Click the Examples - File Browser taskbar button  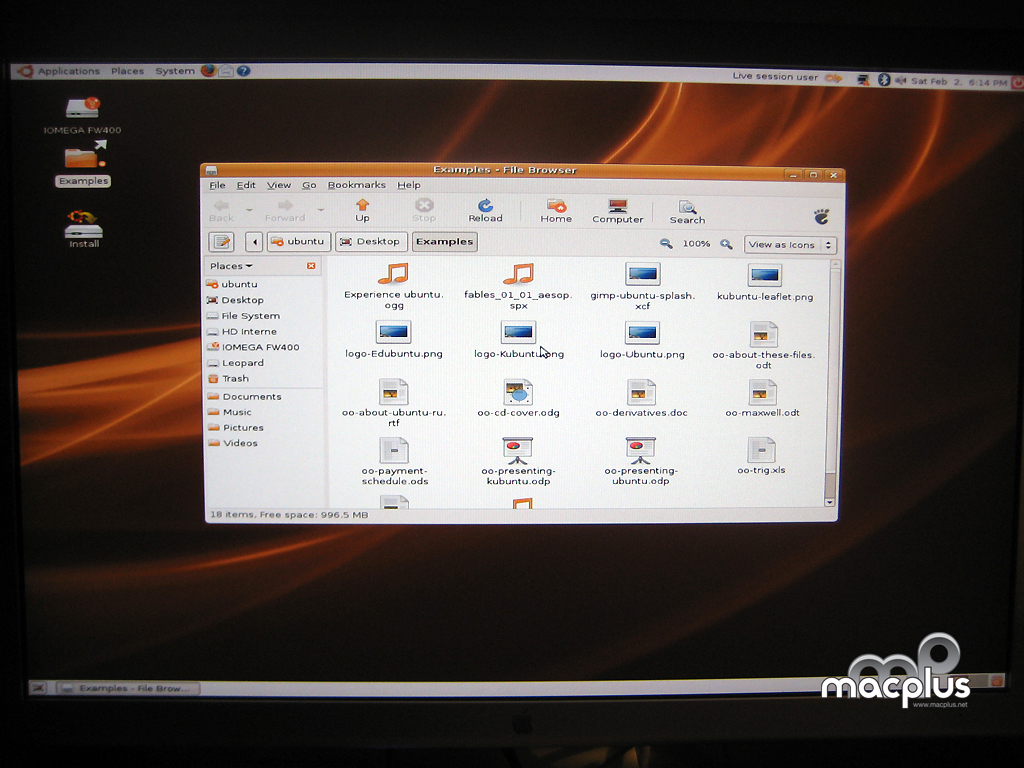pos(128,688)
